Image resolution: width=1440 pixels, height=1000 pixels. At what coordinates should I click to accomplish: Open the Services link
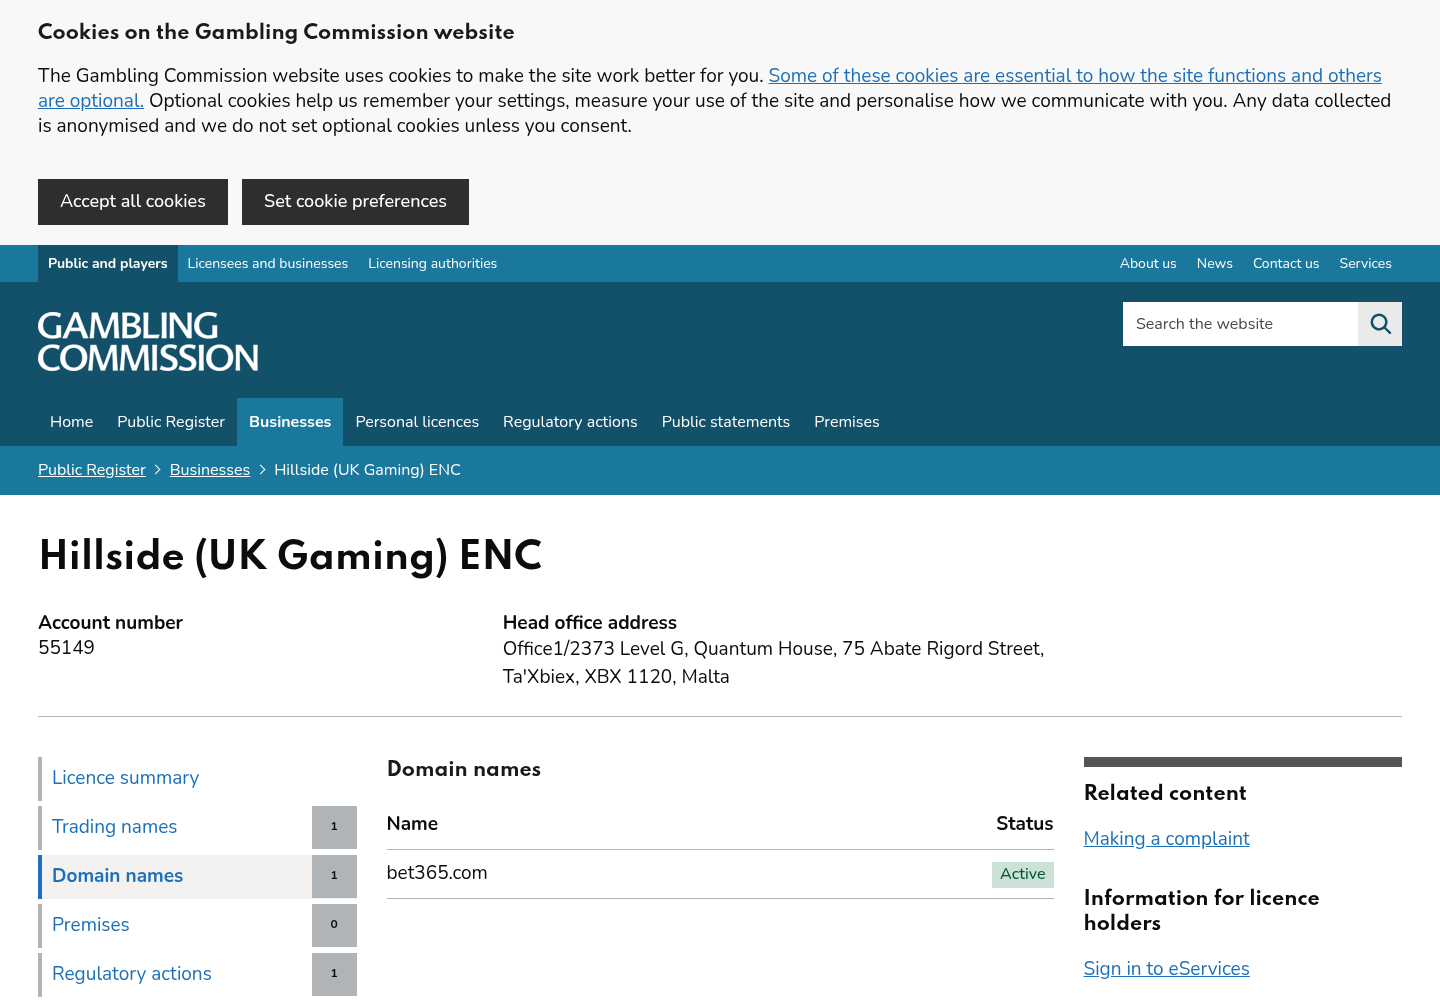(1365, 264)
